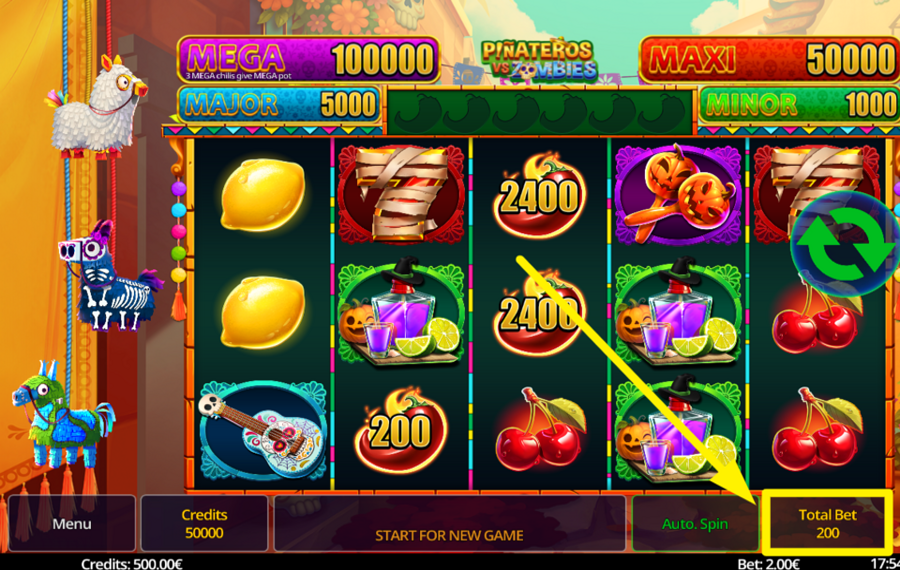Click the Piñateros vs Zombies logo
900x570 pixels.
click(538, 61)
